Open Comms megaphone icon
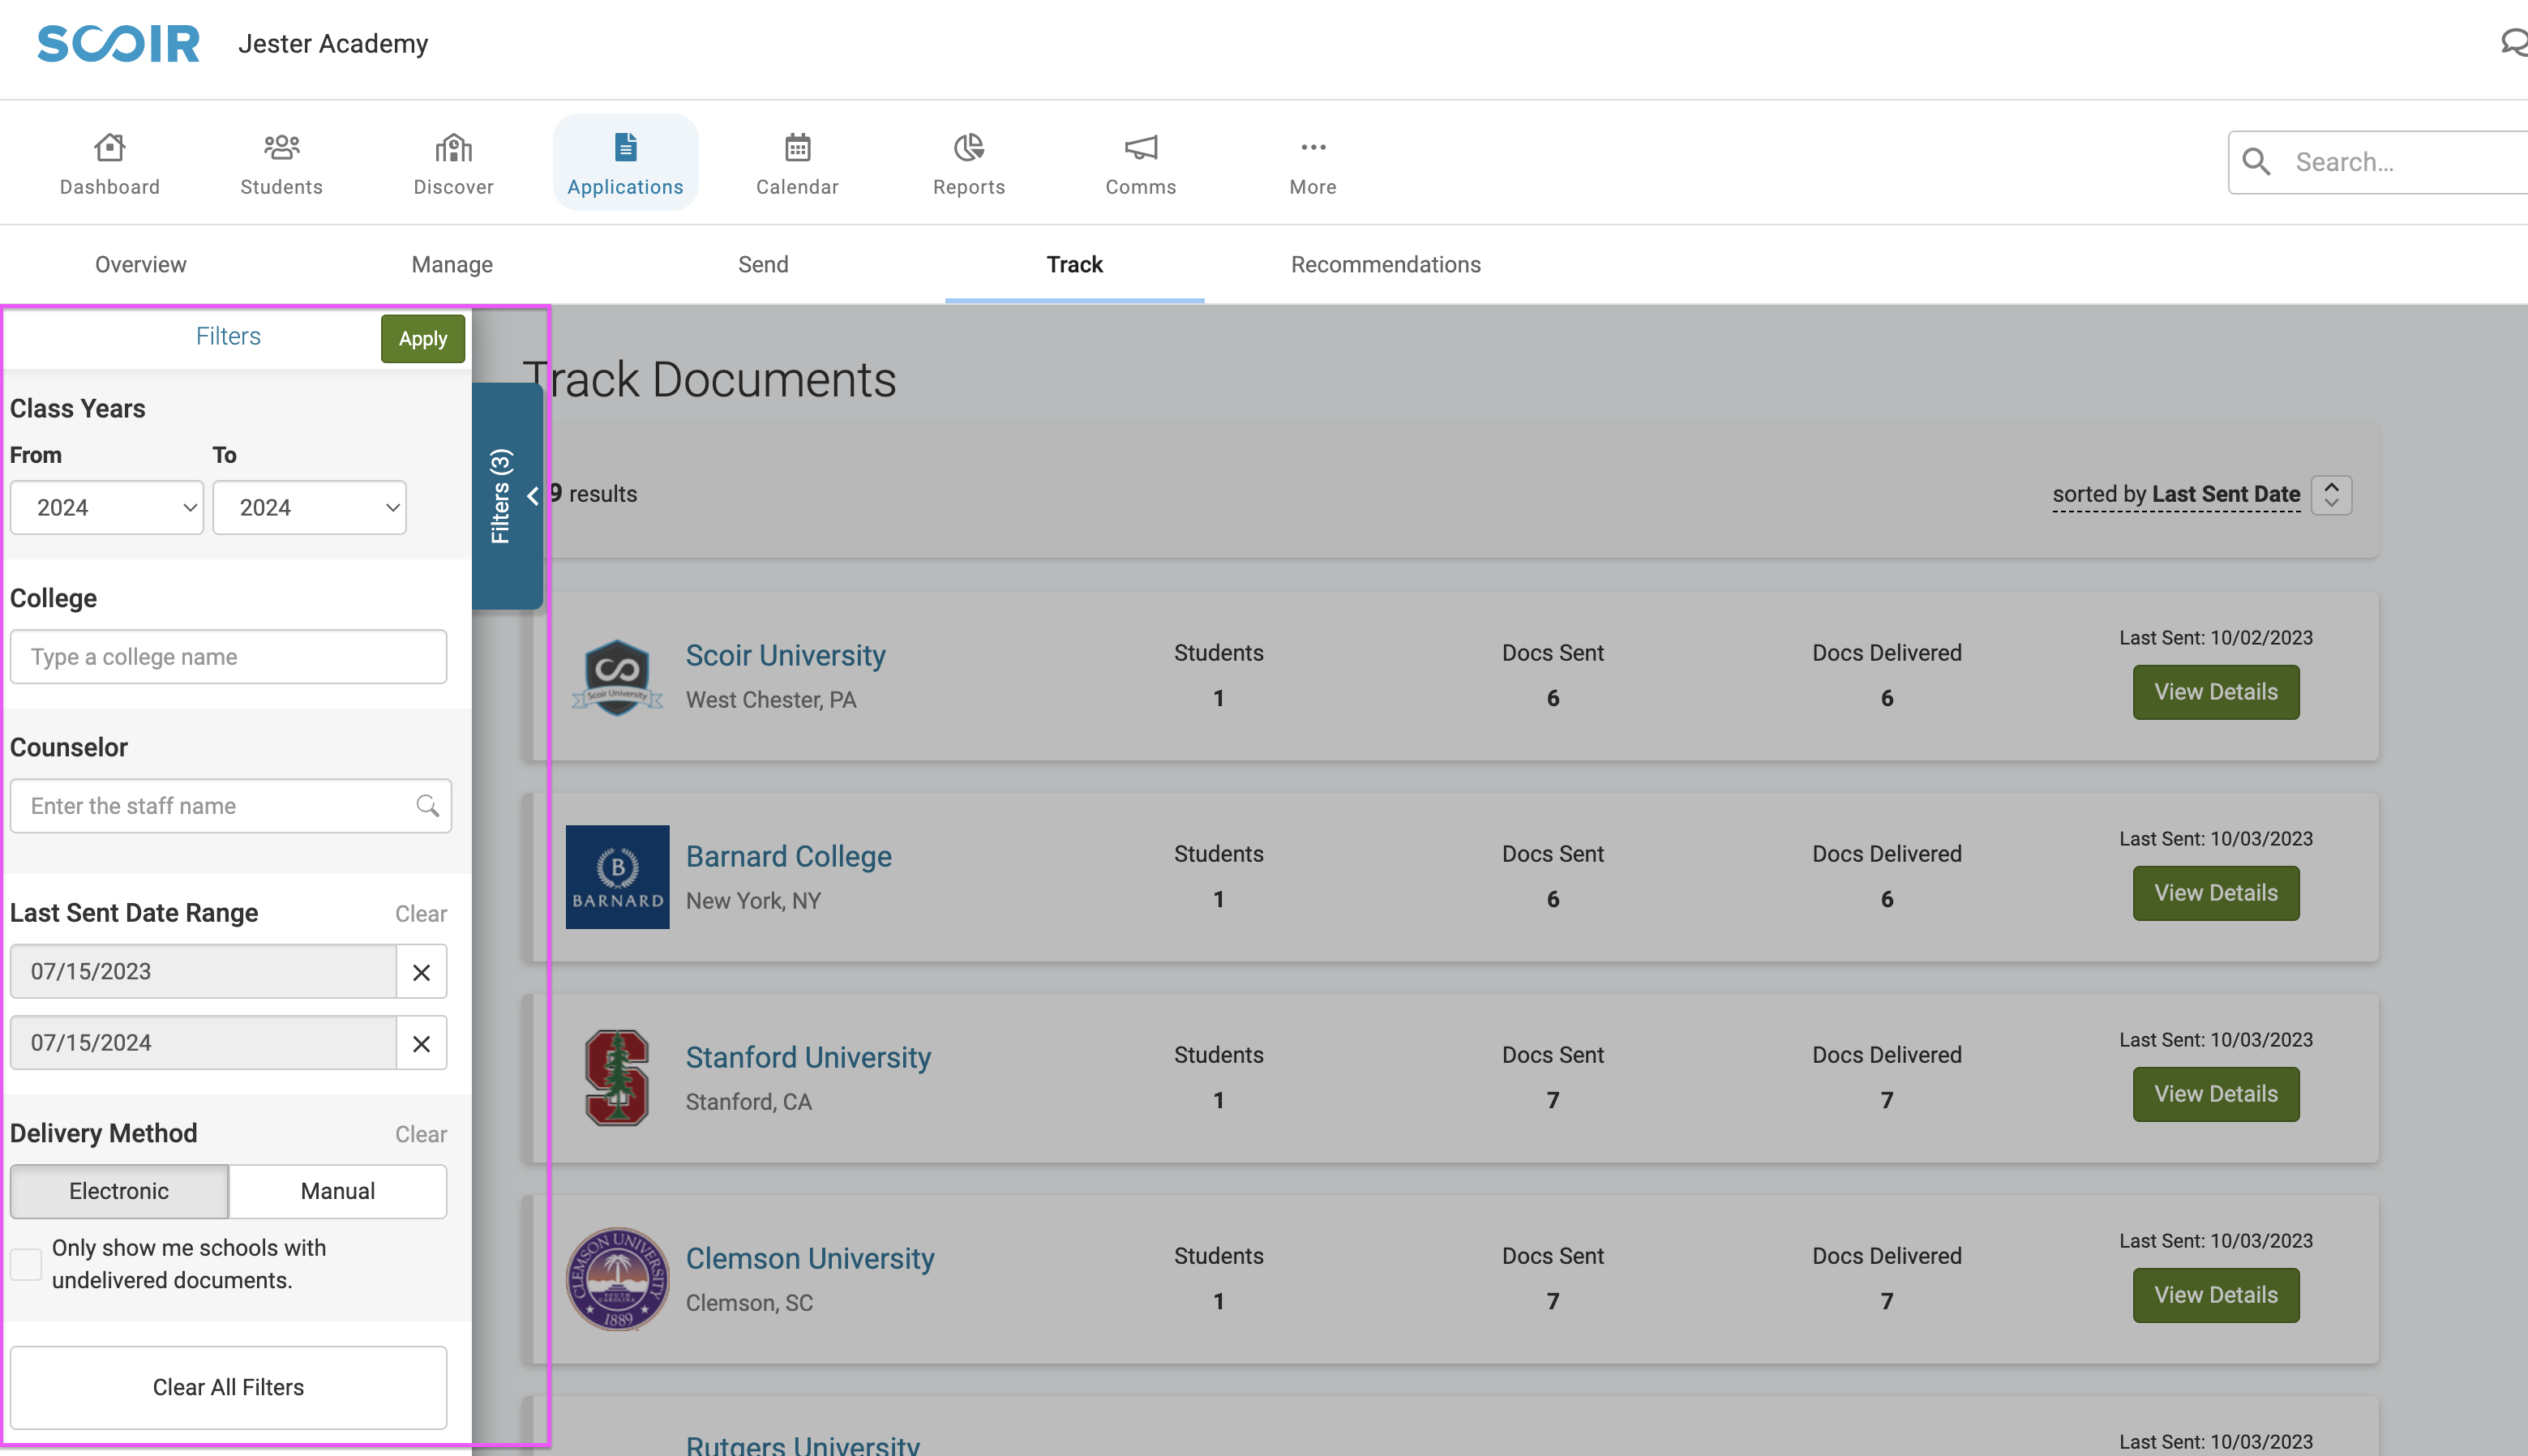2528x1456 pixels. [1140, 148]
